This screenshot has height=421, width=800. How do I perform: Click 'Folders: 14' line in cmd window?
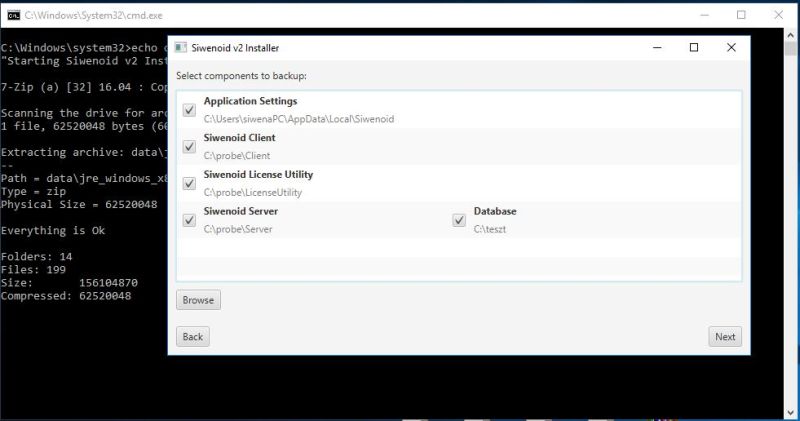pyautogui.click(x=37, y=257)
